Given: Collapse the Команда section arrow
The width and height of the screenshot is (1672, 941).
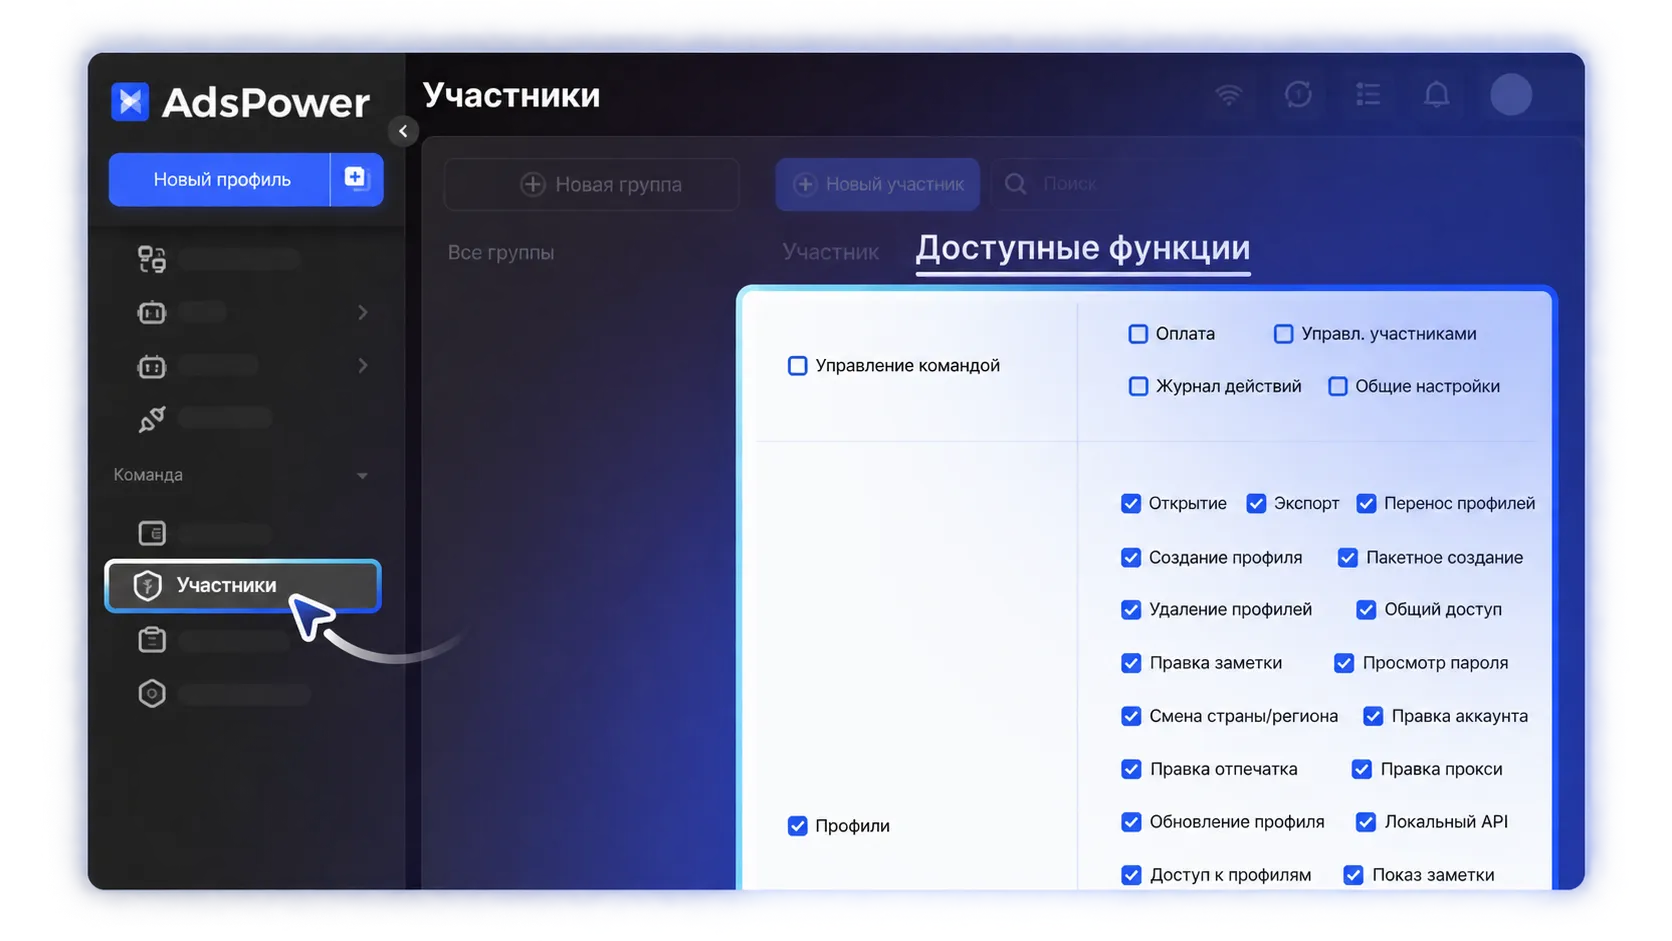Looking at the screenshot, I should [362, 476].
